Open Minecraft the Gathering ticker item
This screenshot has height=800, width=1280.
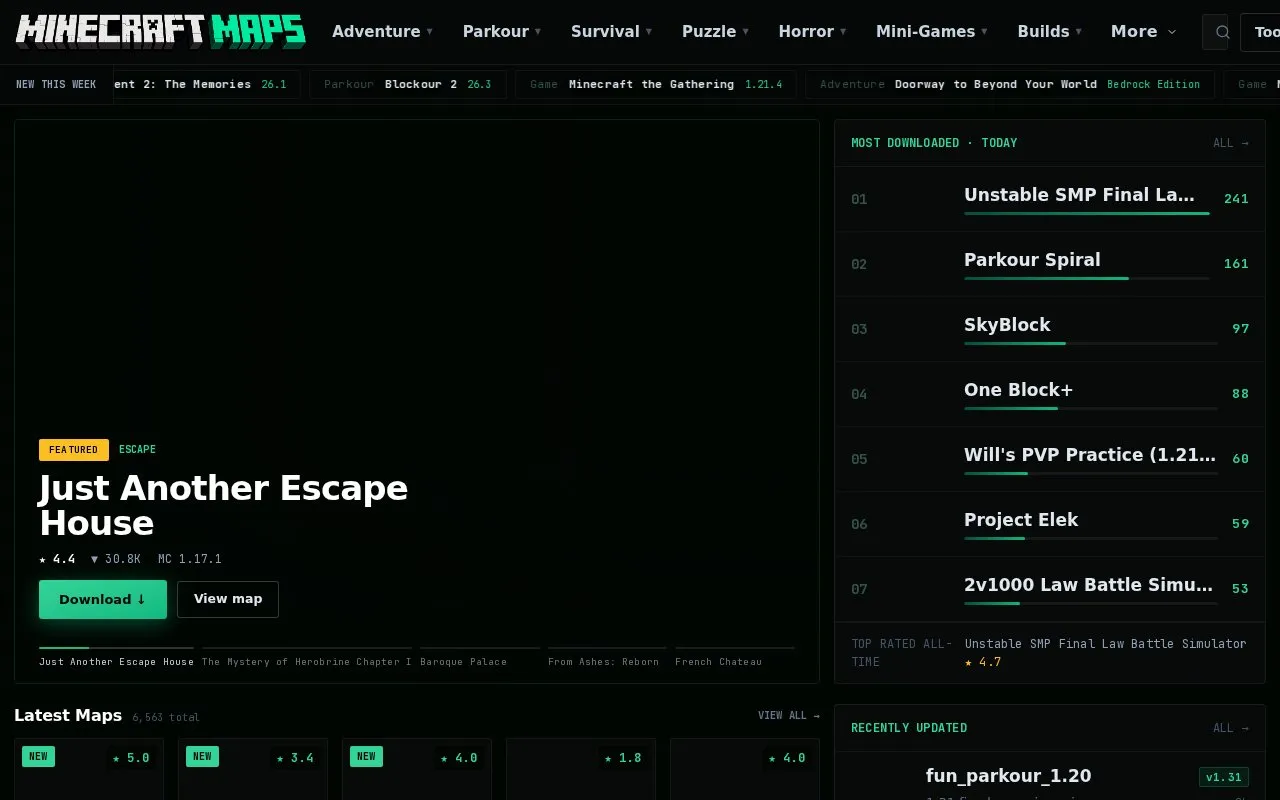pos(656,84)
